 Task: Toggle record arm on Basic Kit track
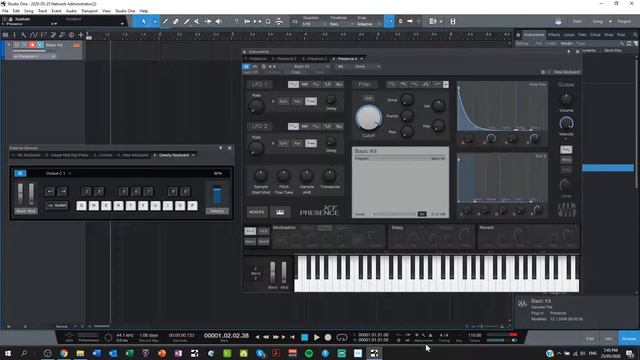(32, 45)
